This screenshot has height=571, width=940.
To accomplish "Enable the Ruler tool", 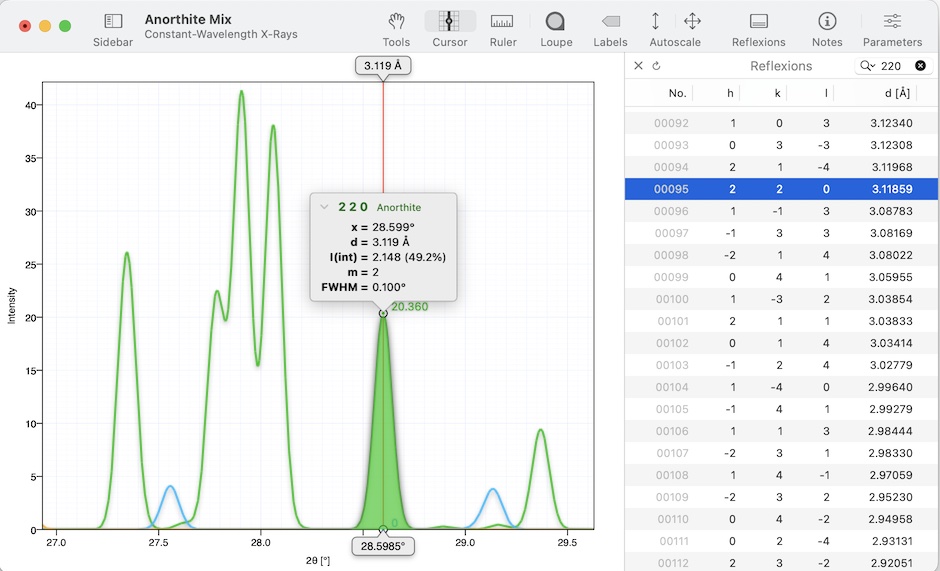I will pos(502,21).
